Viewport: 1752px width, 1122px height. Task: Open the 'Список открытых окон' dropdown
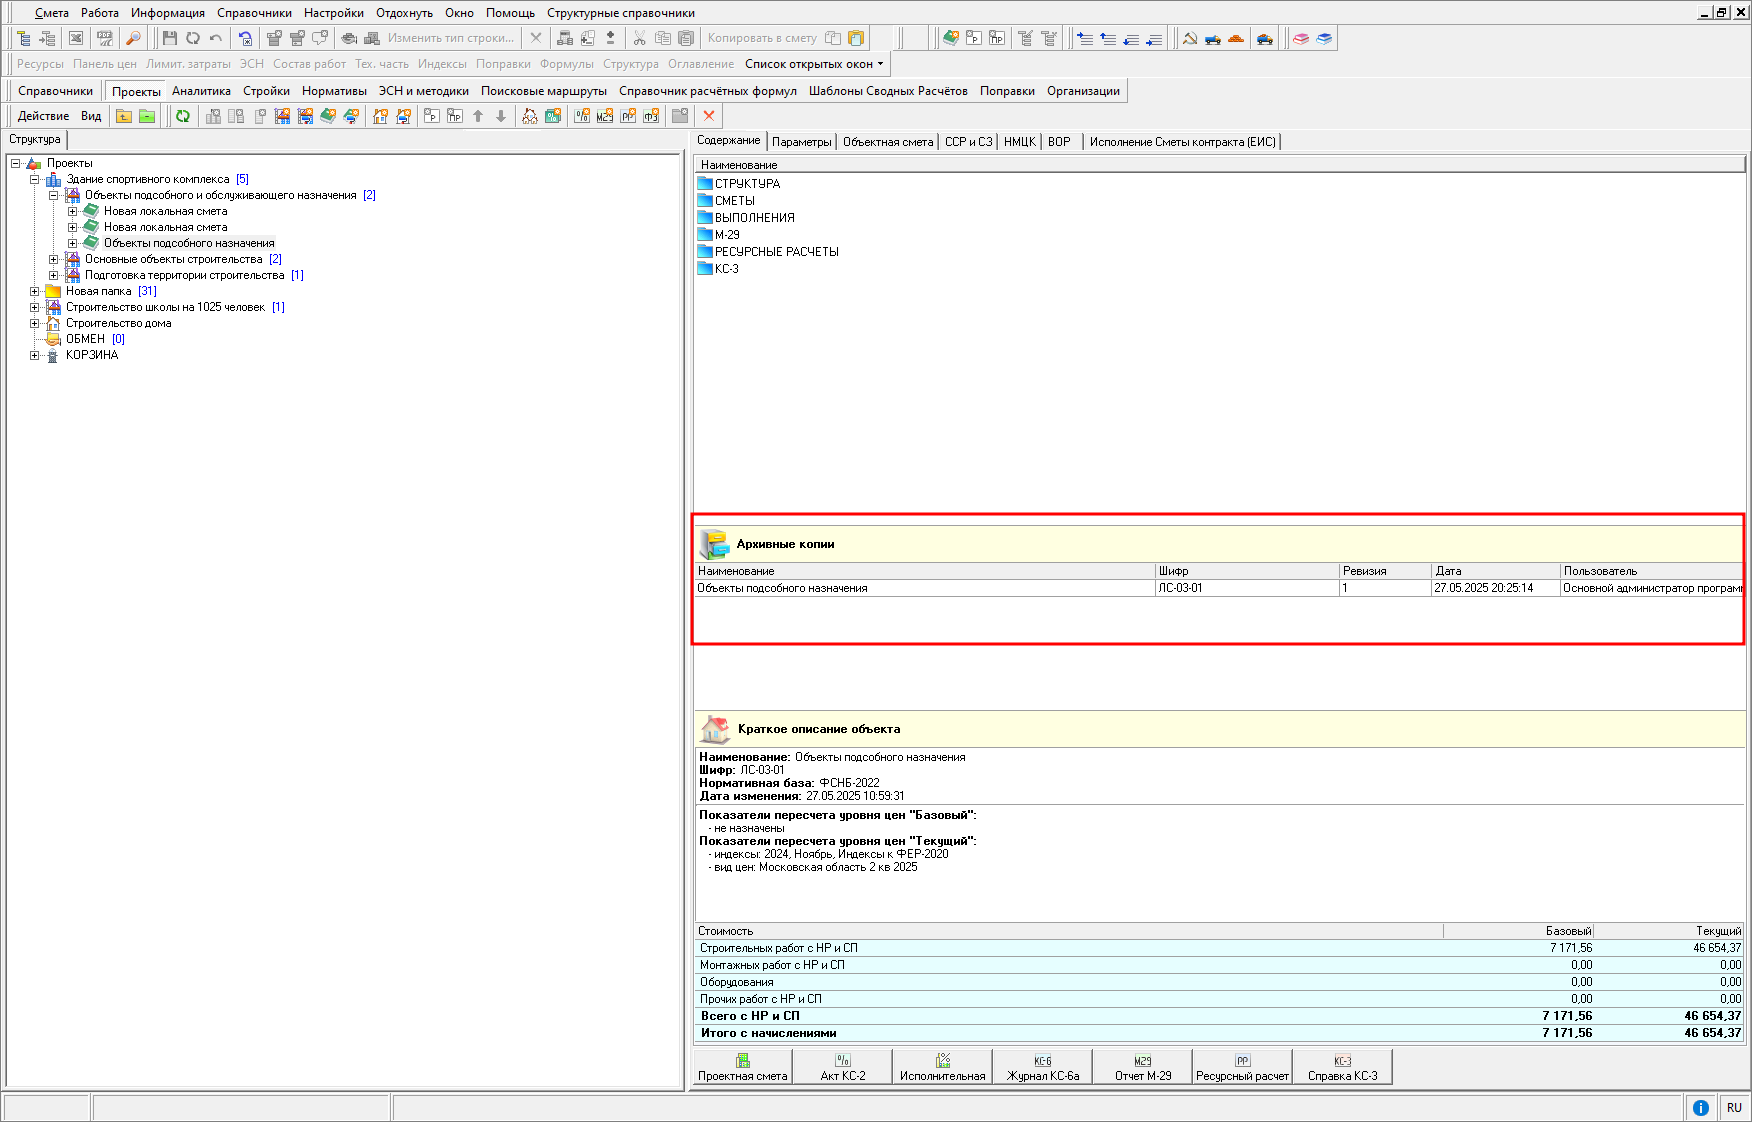coord(814,64)
